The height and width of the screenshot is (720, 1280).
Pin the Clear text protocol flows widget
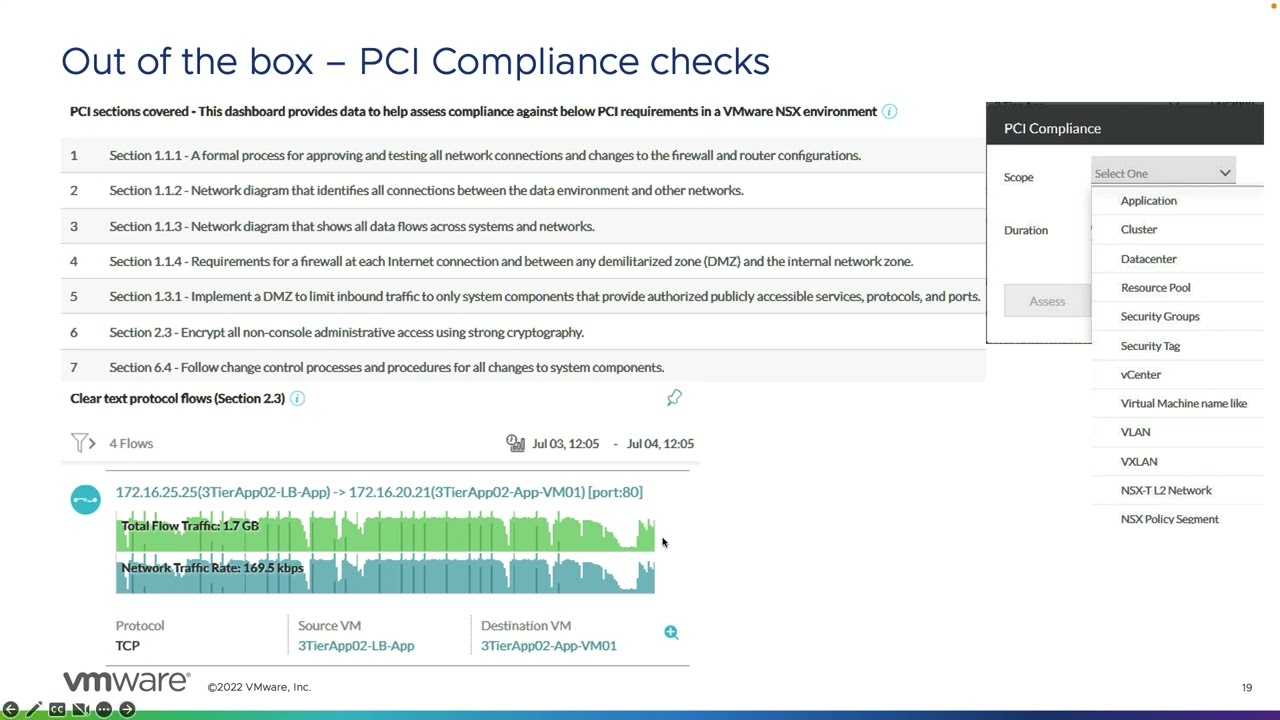674,398
